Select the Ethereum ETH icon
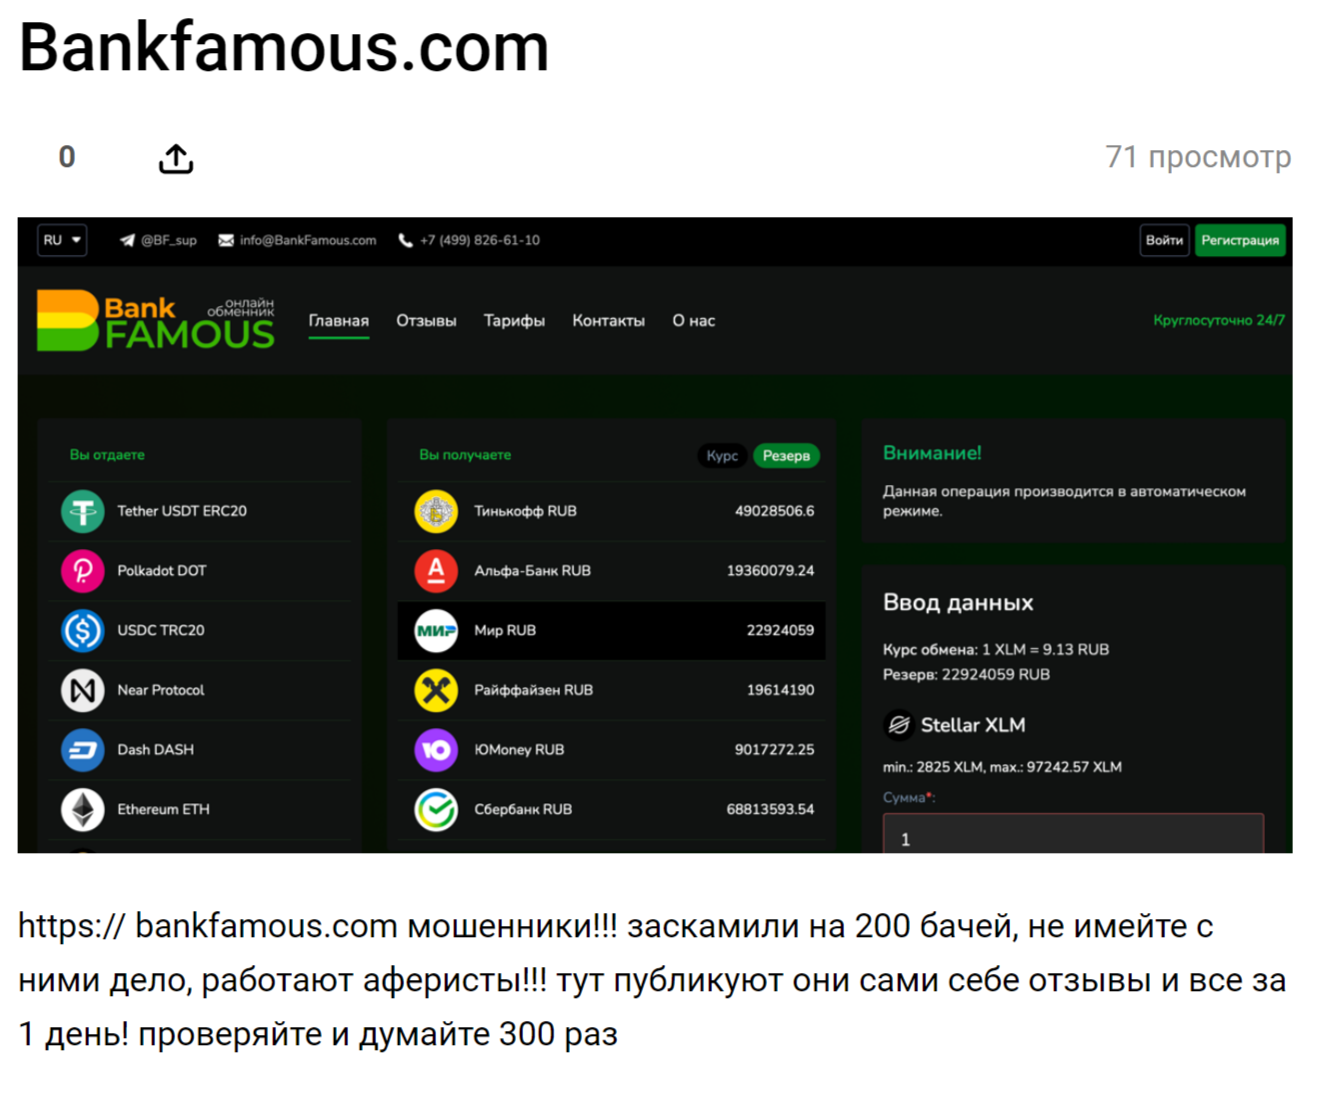This screenshot has width=1321, height=1093. pos(83,810)
